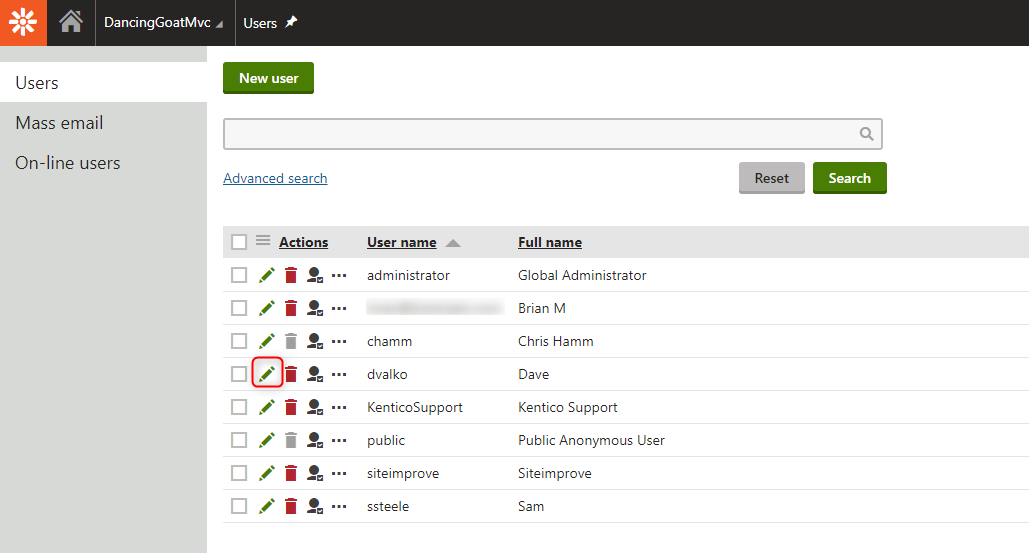The image size is (1029, 553).
Task: Run the Search button
Action: coord(849,178)
